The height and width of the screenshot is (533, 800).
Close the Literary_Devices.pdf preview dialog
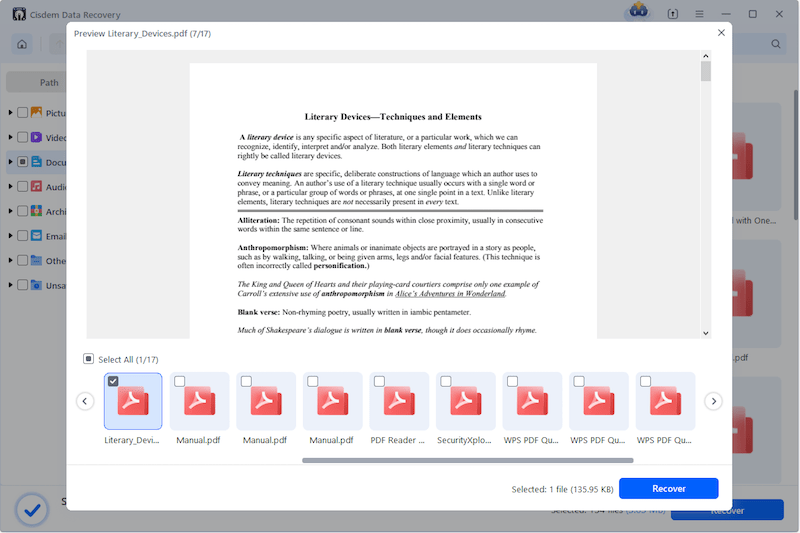point(721,33)
